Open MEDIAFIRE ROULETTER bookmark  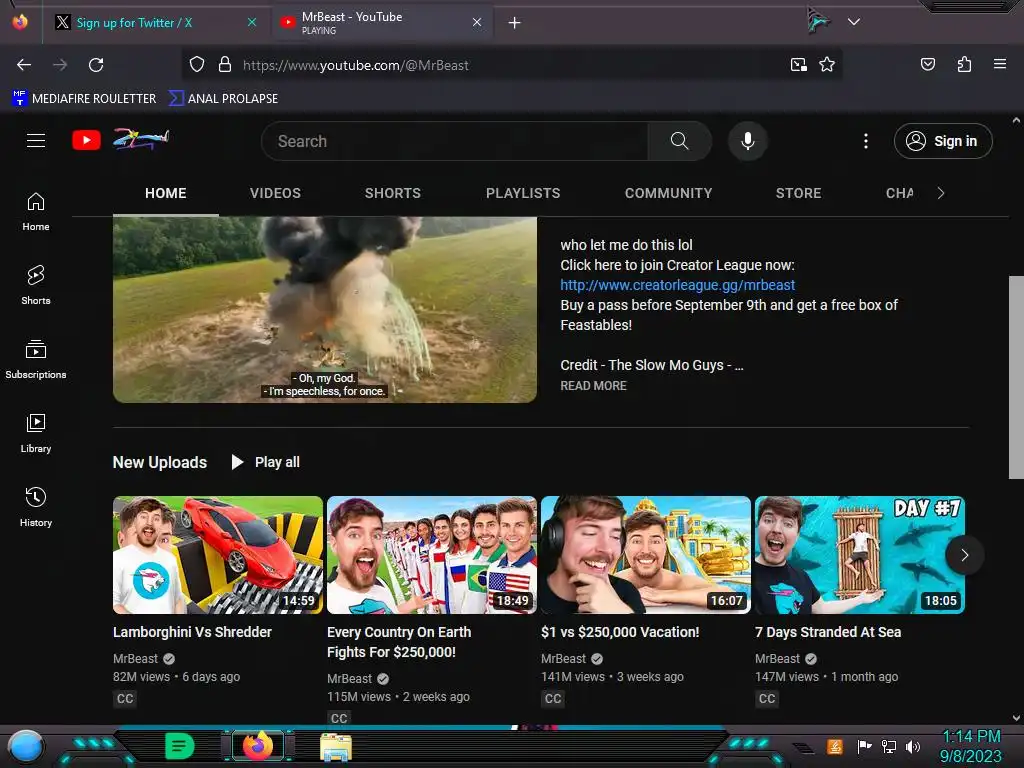click(x=84, y=99)
